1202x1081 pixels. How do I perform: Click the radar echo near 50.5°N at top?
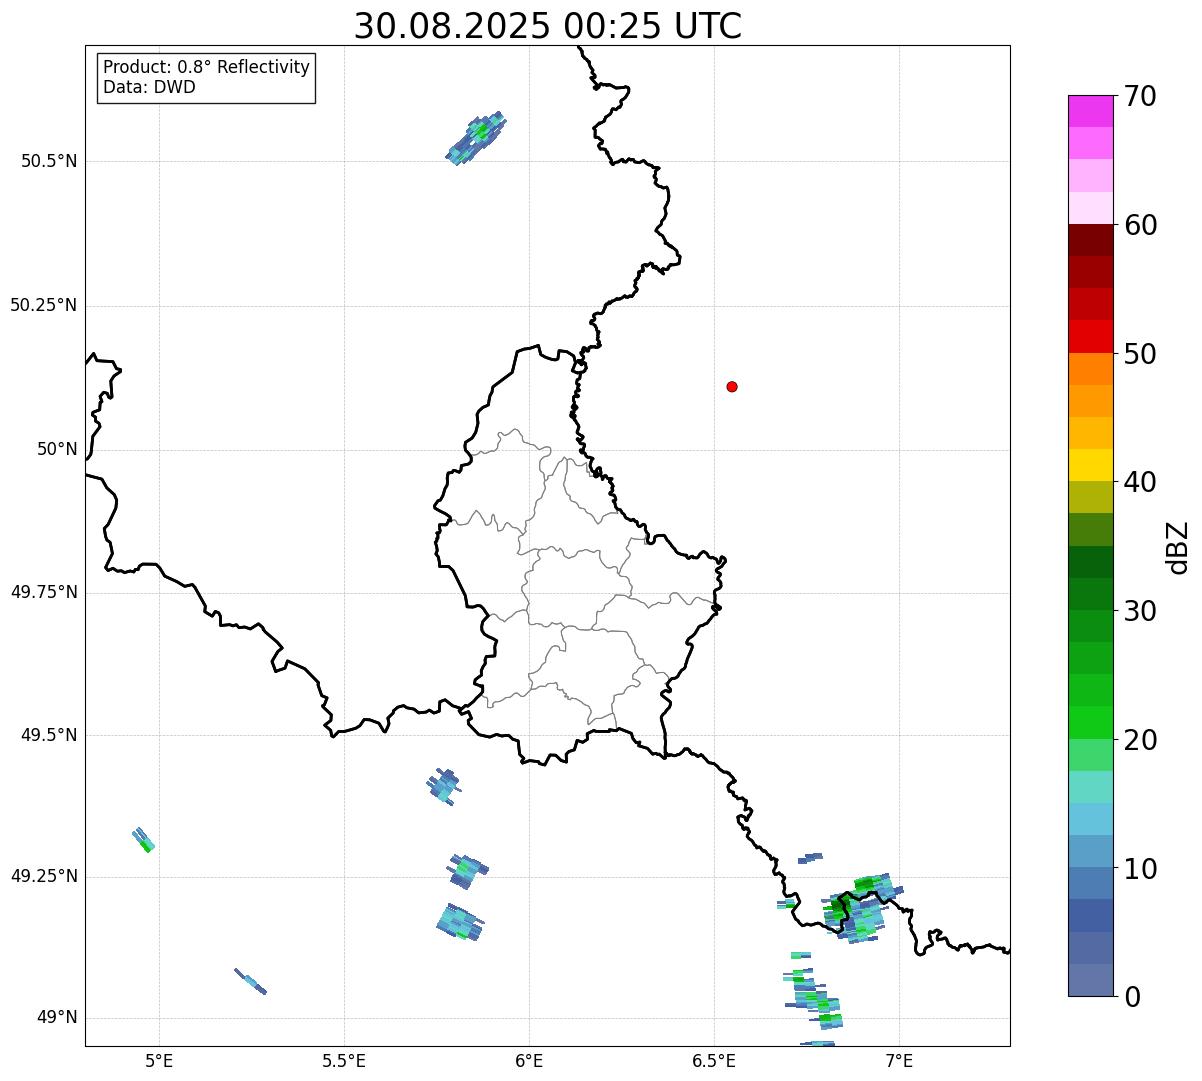click(x=476, y=138)
